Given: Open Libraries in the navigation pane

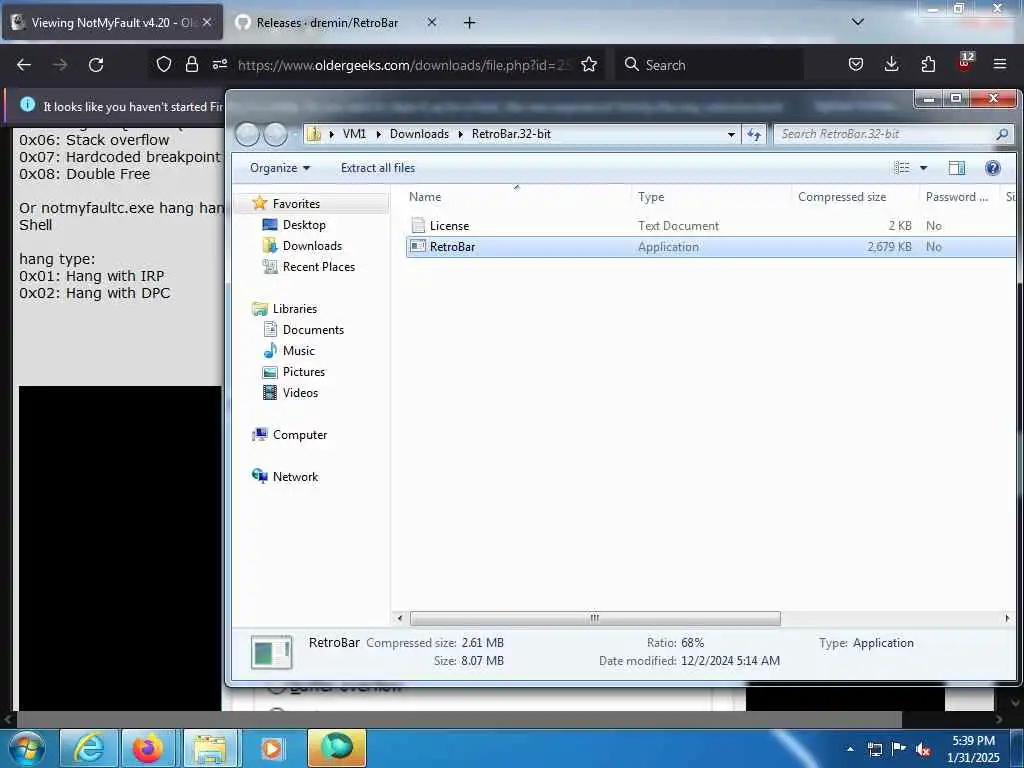Looking at the screenshot, I should (x=295, y=308).
